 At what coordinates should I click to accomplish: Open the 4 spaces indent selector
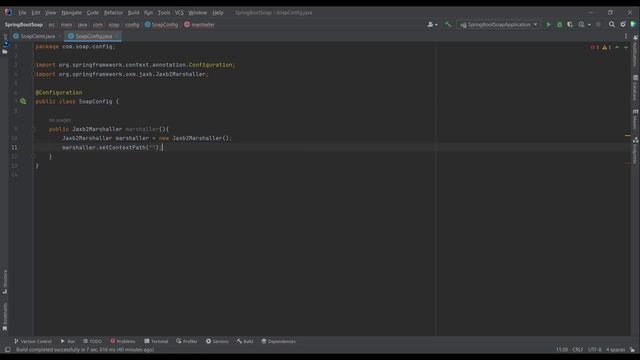point(616,350)
